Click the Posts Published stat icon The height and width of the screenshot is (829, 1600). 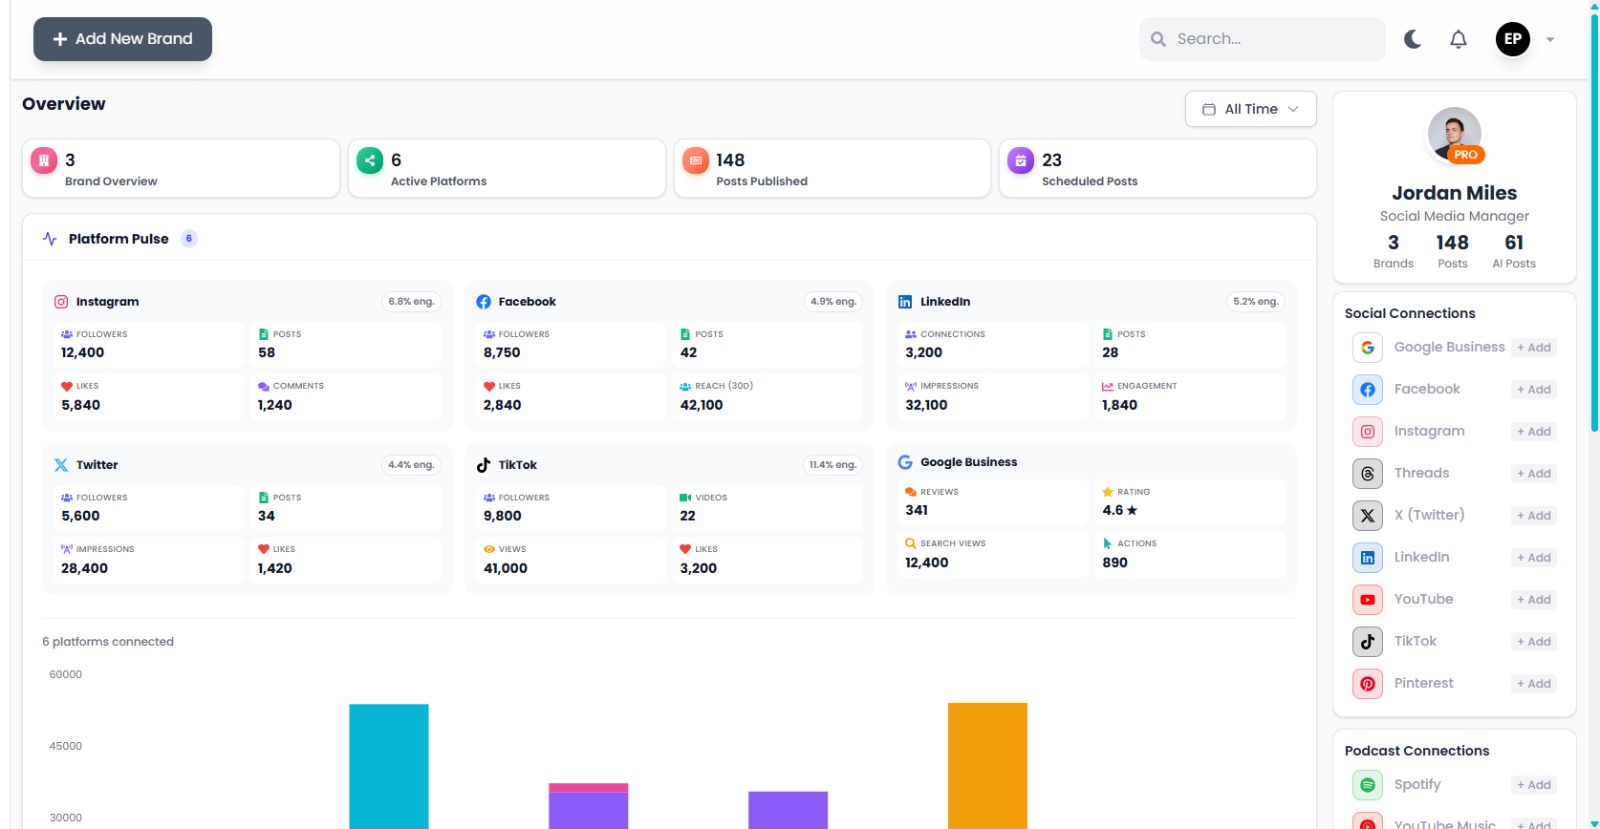pos(695,160)
